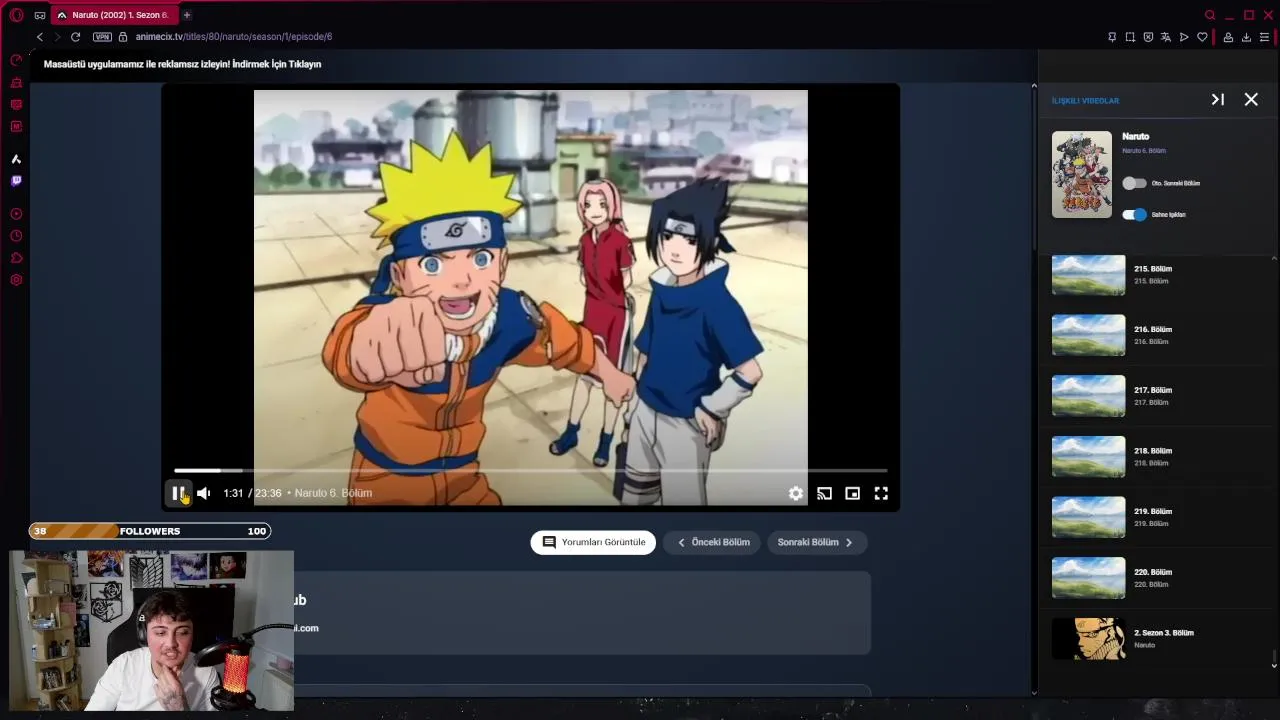Play the 218. Bölüm episode entry
1280x720 pixels.
point(1154,457)
